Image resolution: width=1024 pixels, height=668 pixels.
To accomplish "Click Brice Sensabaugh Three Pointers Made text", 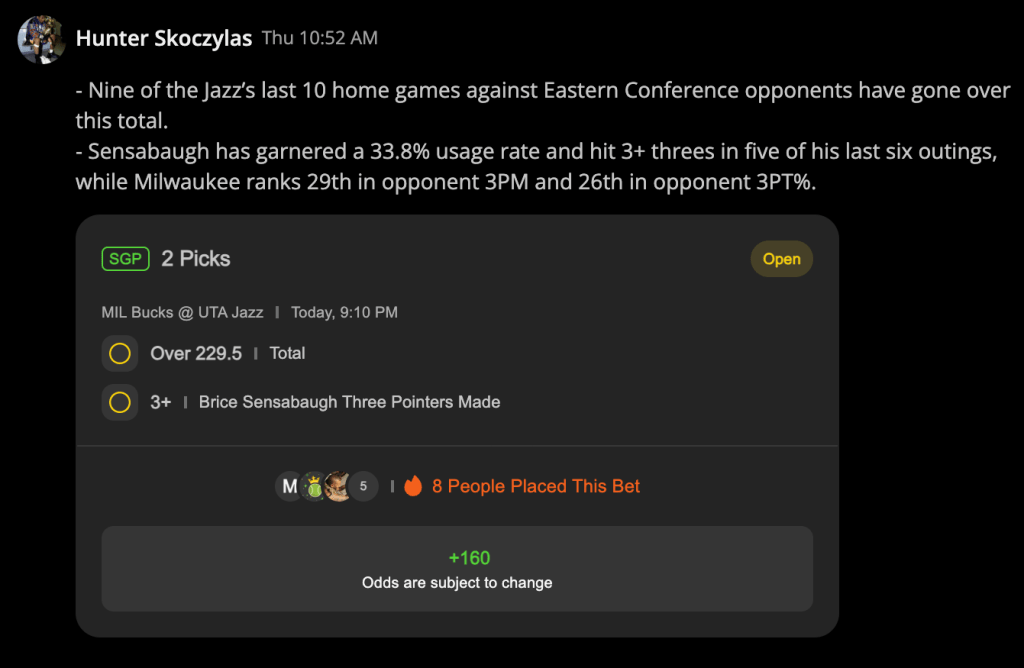I will 349,402.
